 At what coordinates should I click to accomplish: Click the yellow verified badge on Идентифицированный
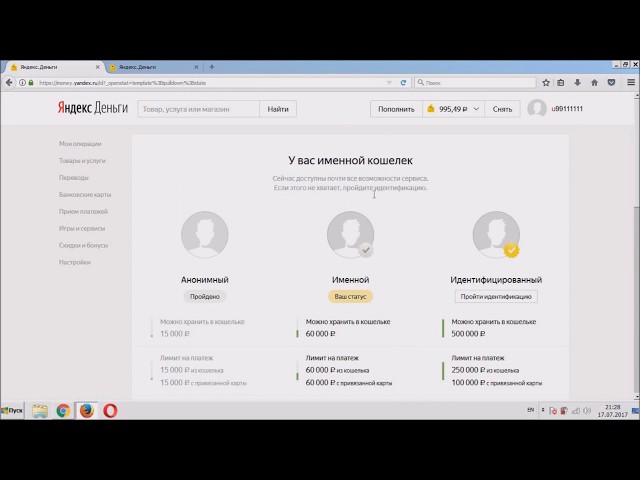click(511, 250)
